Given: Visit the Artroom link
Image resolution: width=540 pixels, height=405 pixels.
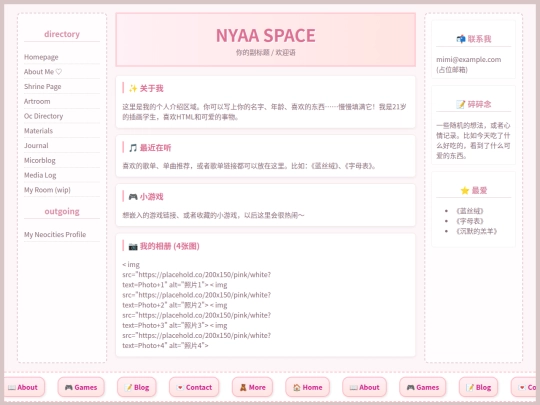Looking at the screenshot, I should (37, 101).
